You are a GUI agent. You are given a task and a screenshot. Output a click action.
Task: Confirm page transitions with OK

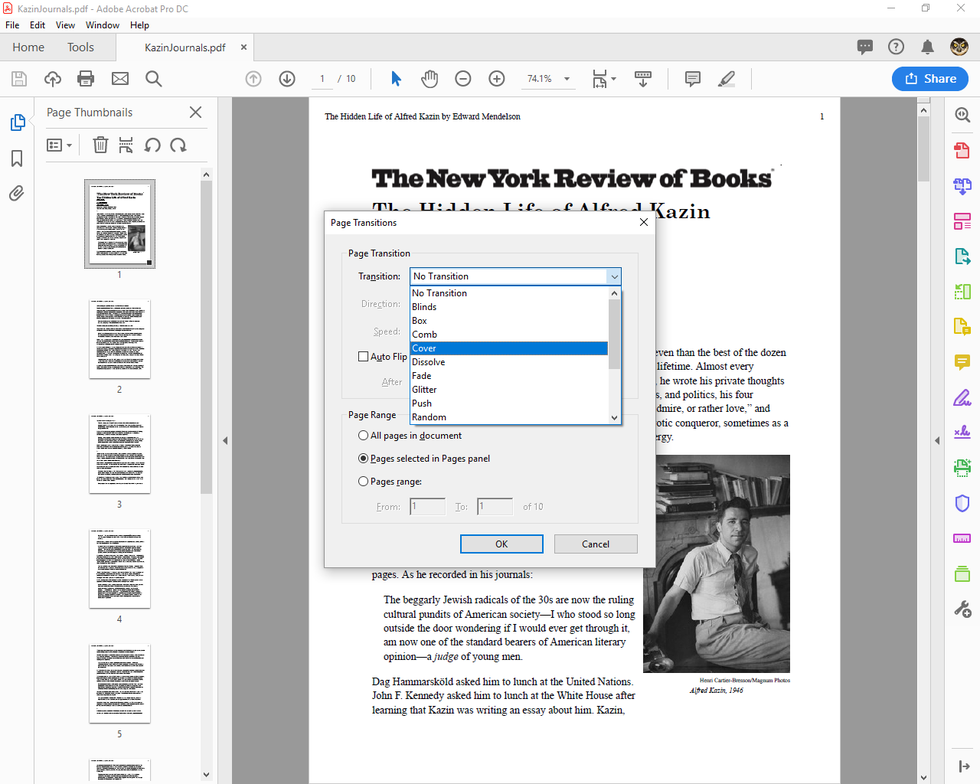point(501,543)
